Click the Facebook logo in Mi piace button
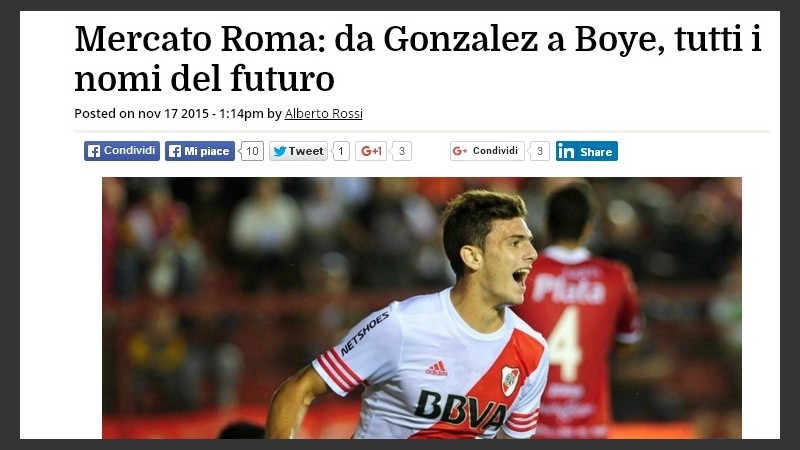This screenshot has width=800, height=450. (x=175, y=152)
